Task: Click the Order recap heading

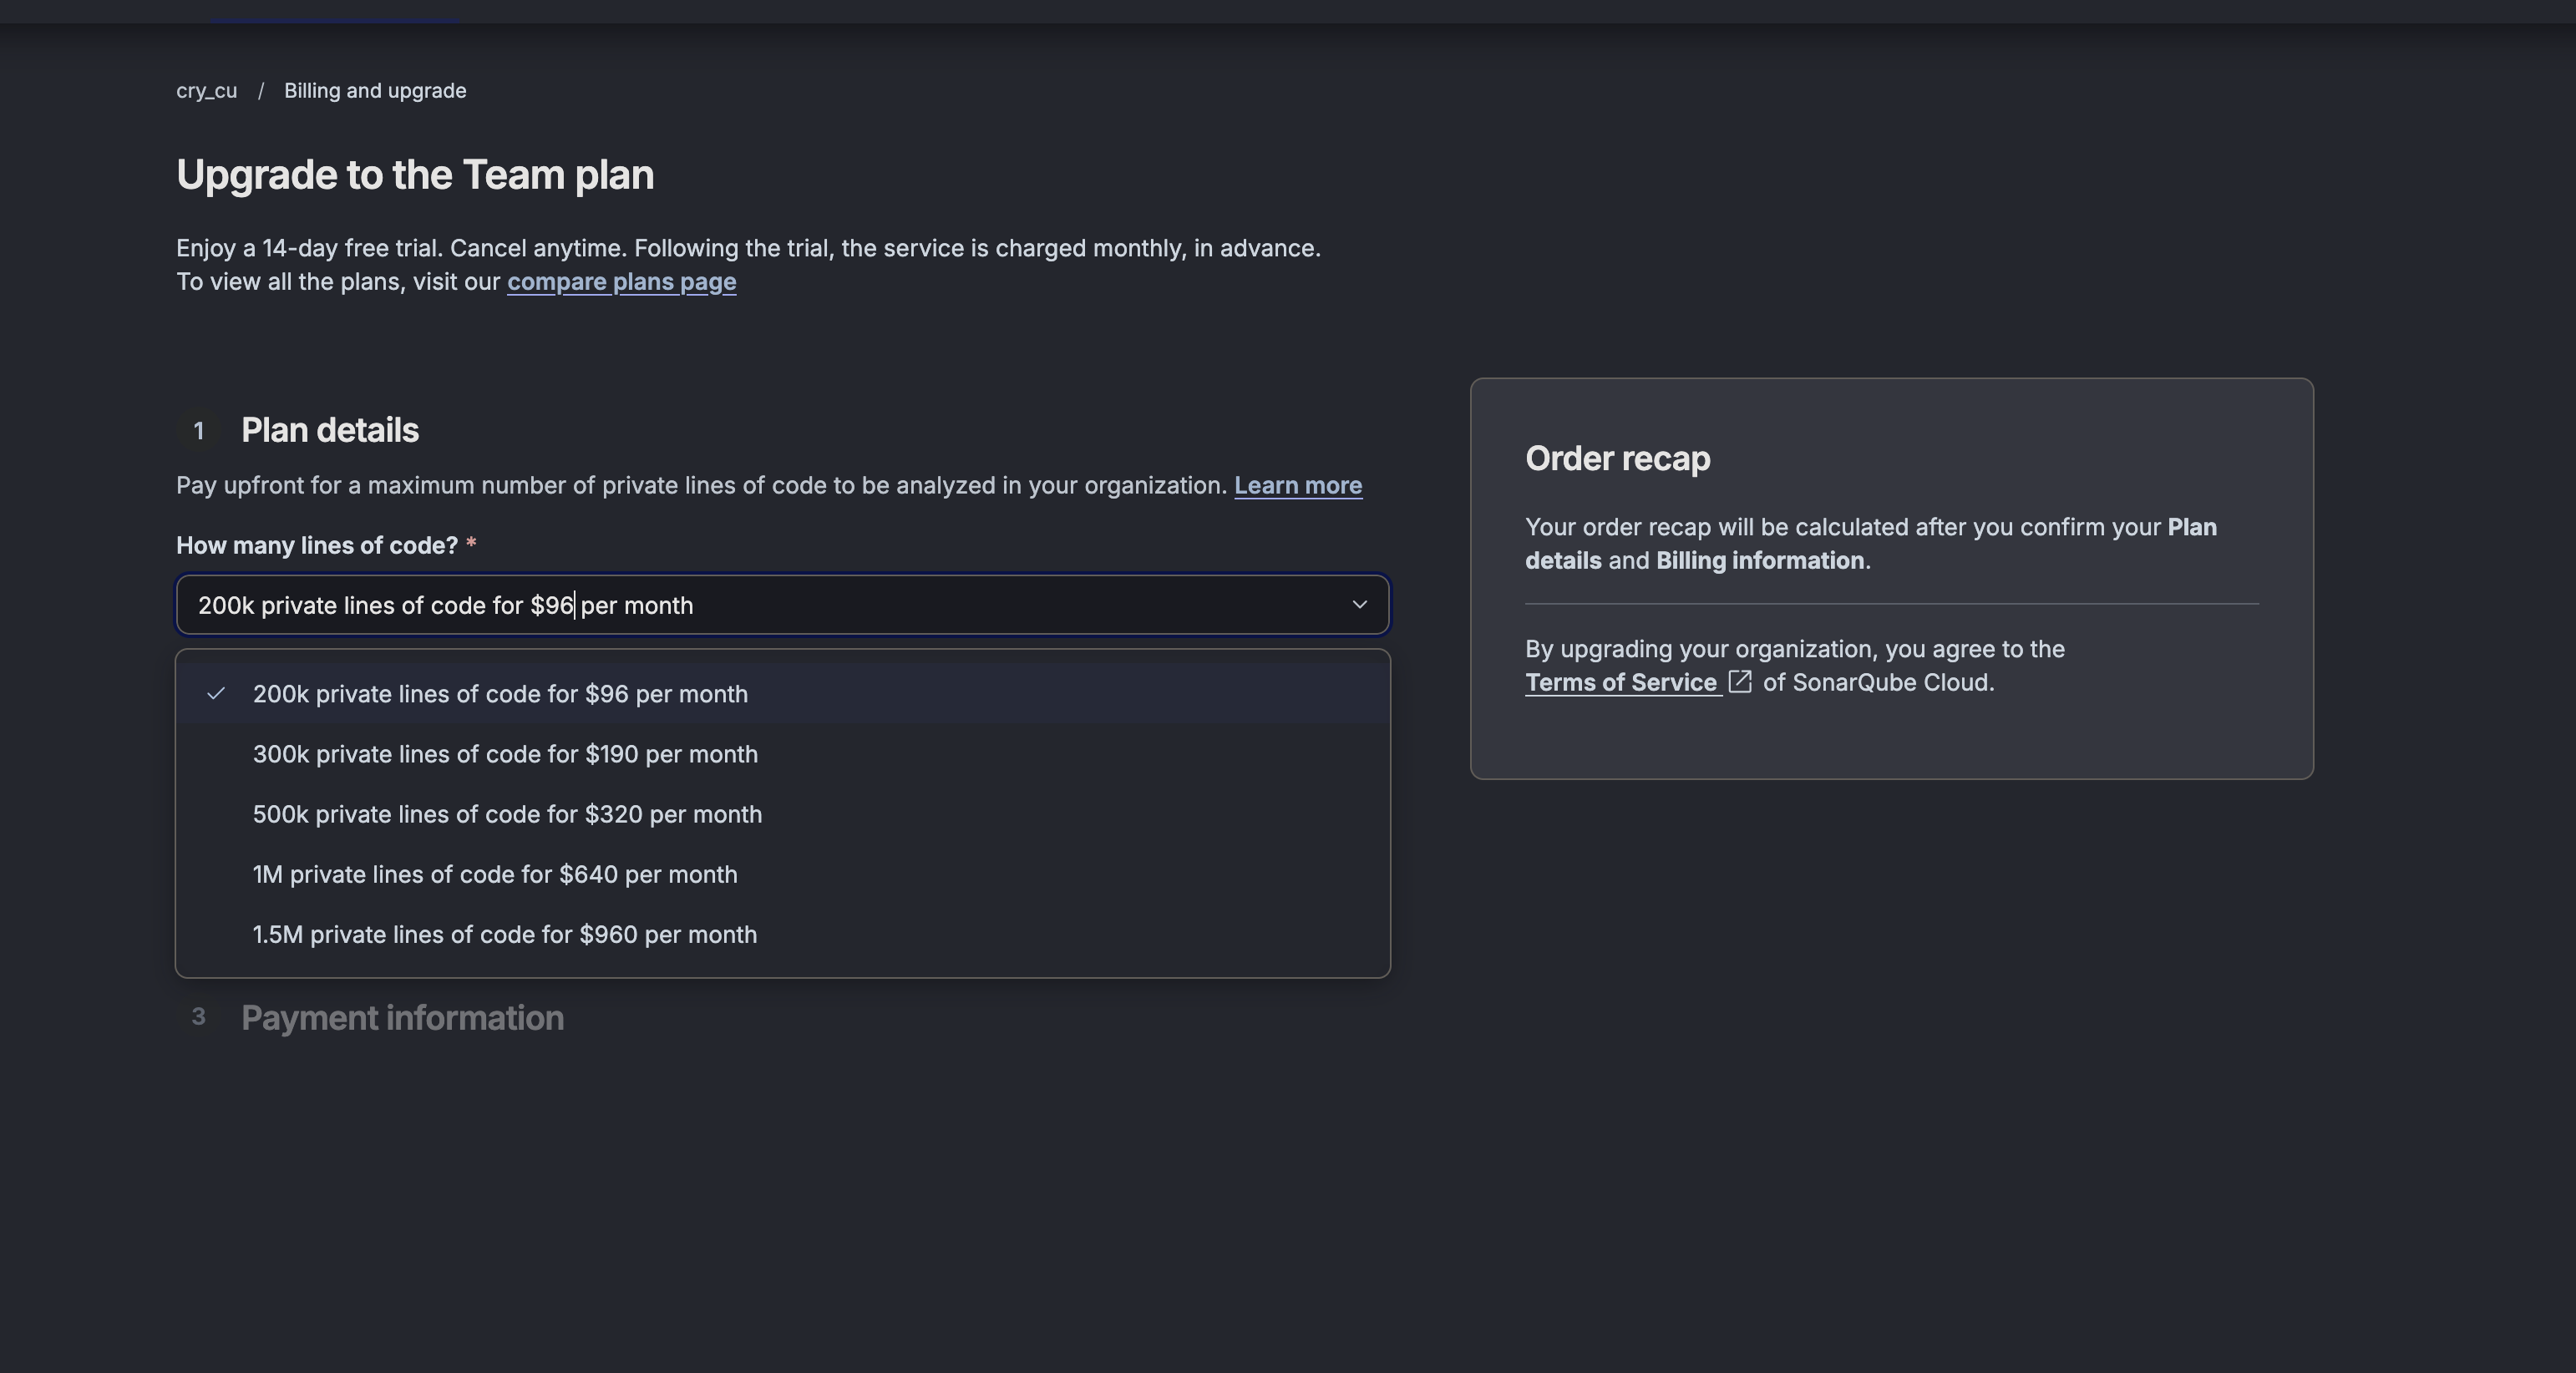Action: click(x=1617, y=458)
